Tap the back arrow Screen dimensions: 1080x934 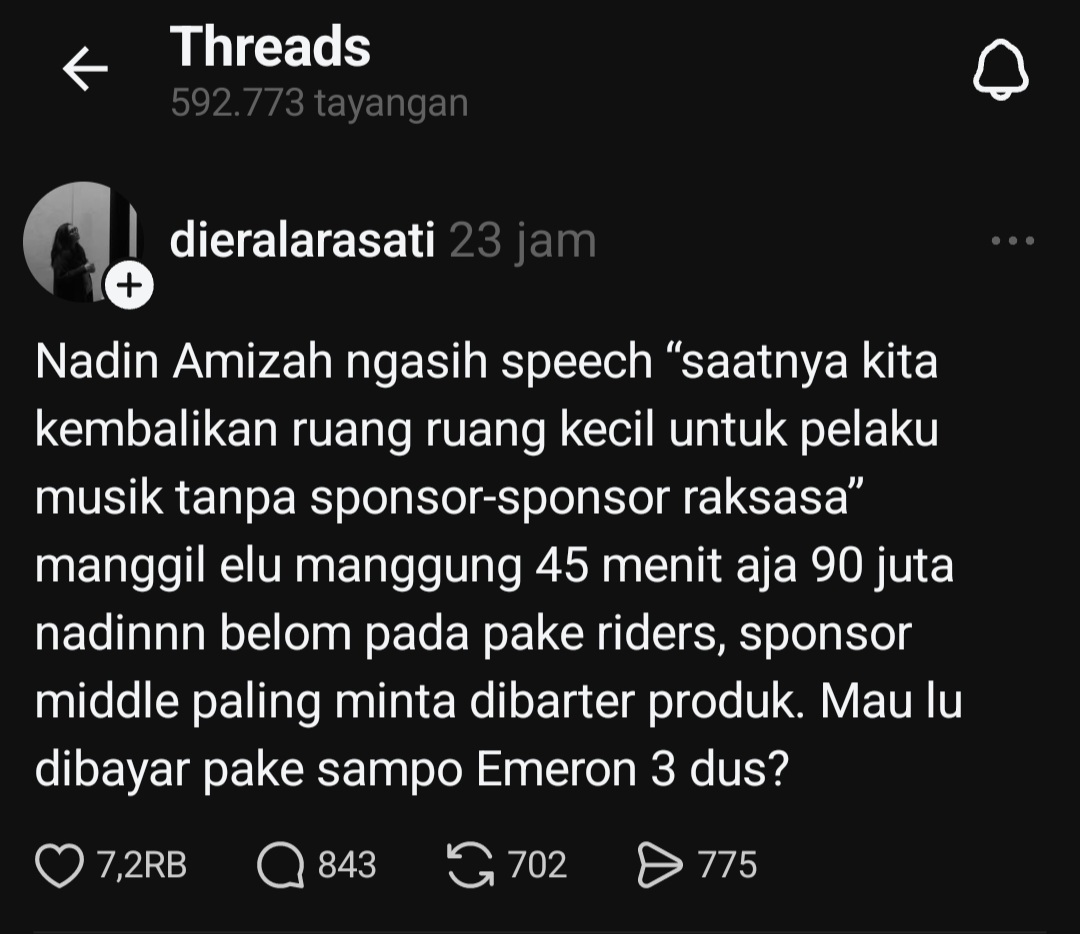point(85,70)
